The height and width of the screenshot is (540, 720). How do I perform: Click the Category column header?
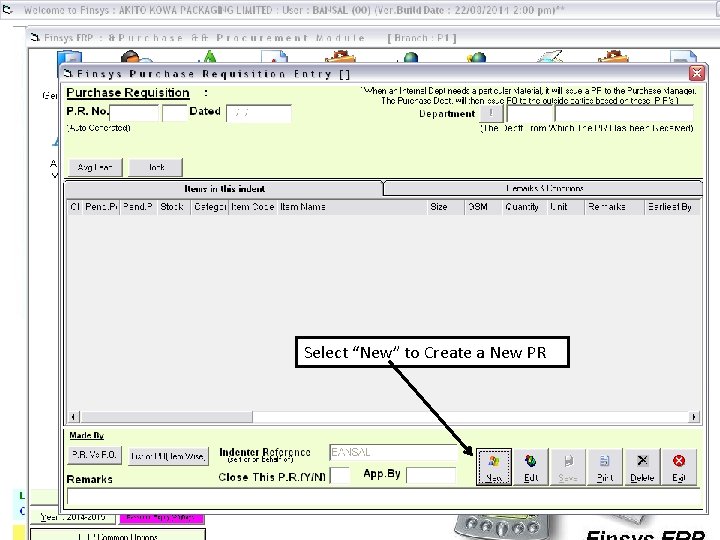click(x=209, y=207)
